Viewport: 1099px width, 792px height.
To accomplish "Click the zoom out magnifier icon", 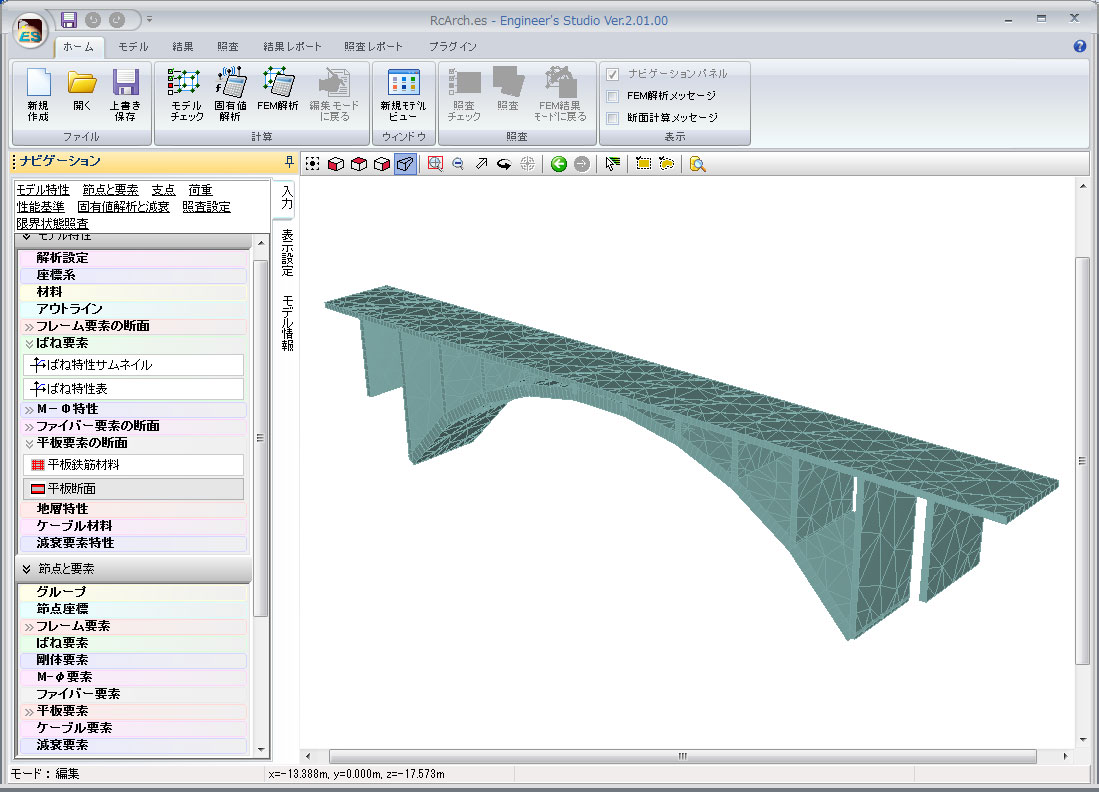I will [x=458, y=164].
